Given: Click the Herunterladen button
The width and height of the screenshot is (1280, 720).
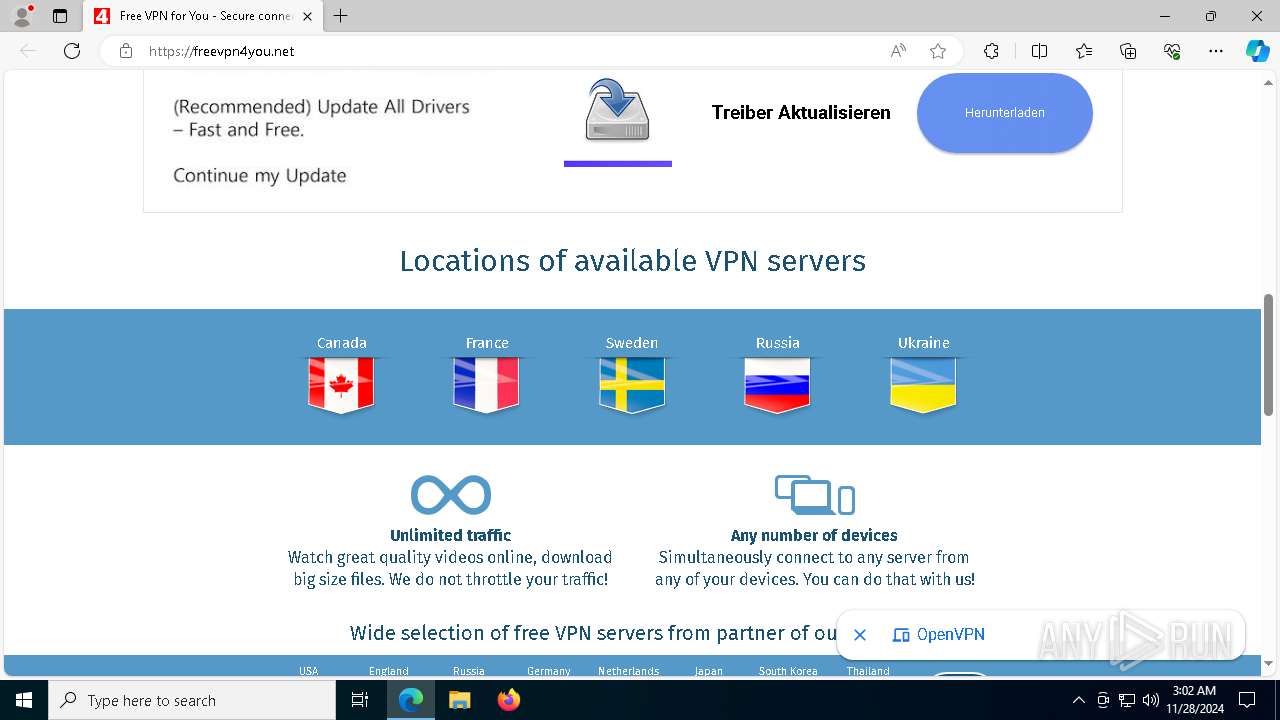Looking at the screenshot, I should tap(1004, 113).
